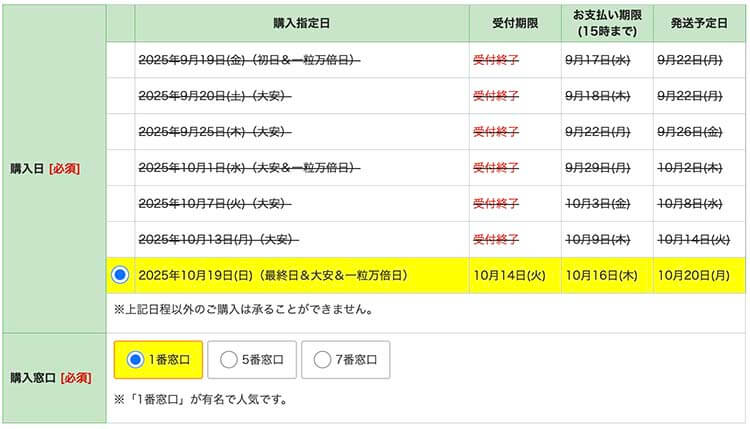Image resolution: width=750 pixels, height=429 pixels.
Task: Select the 5番窓口 radio option
Action: (x=228, y=360)
